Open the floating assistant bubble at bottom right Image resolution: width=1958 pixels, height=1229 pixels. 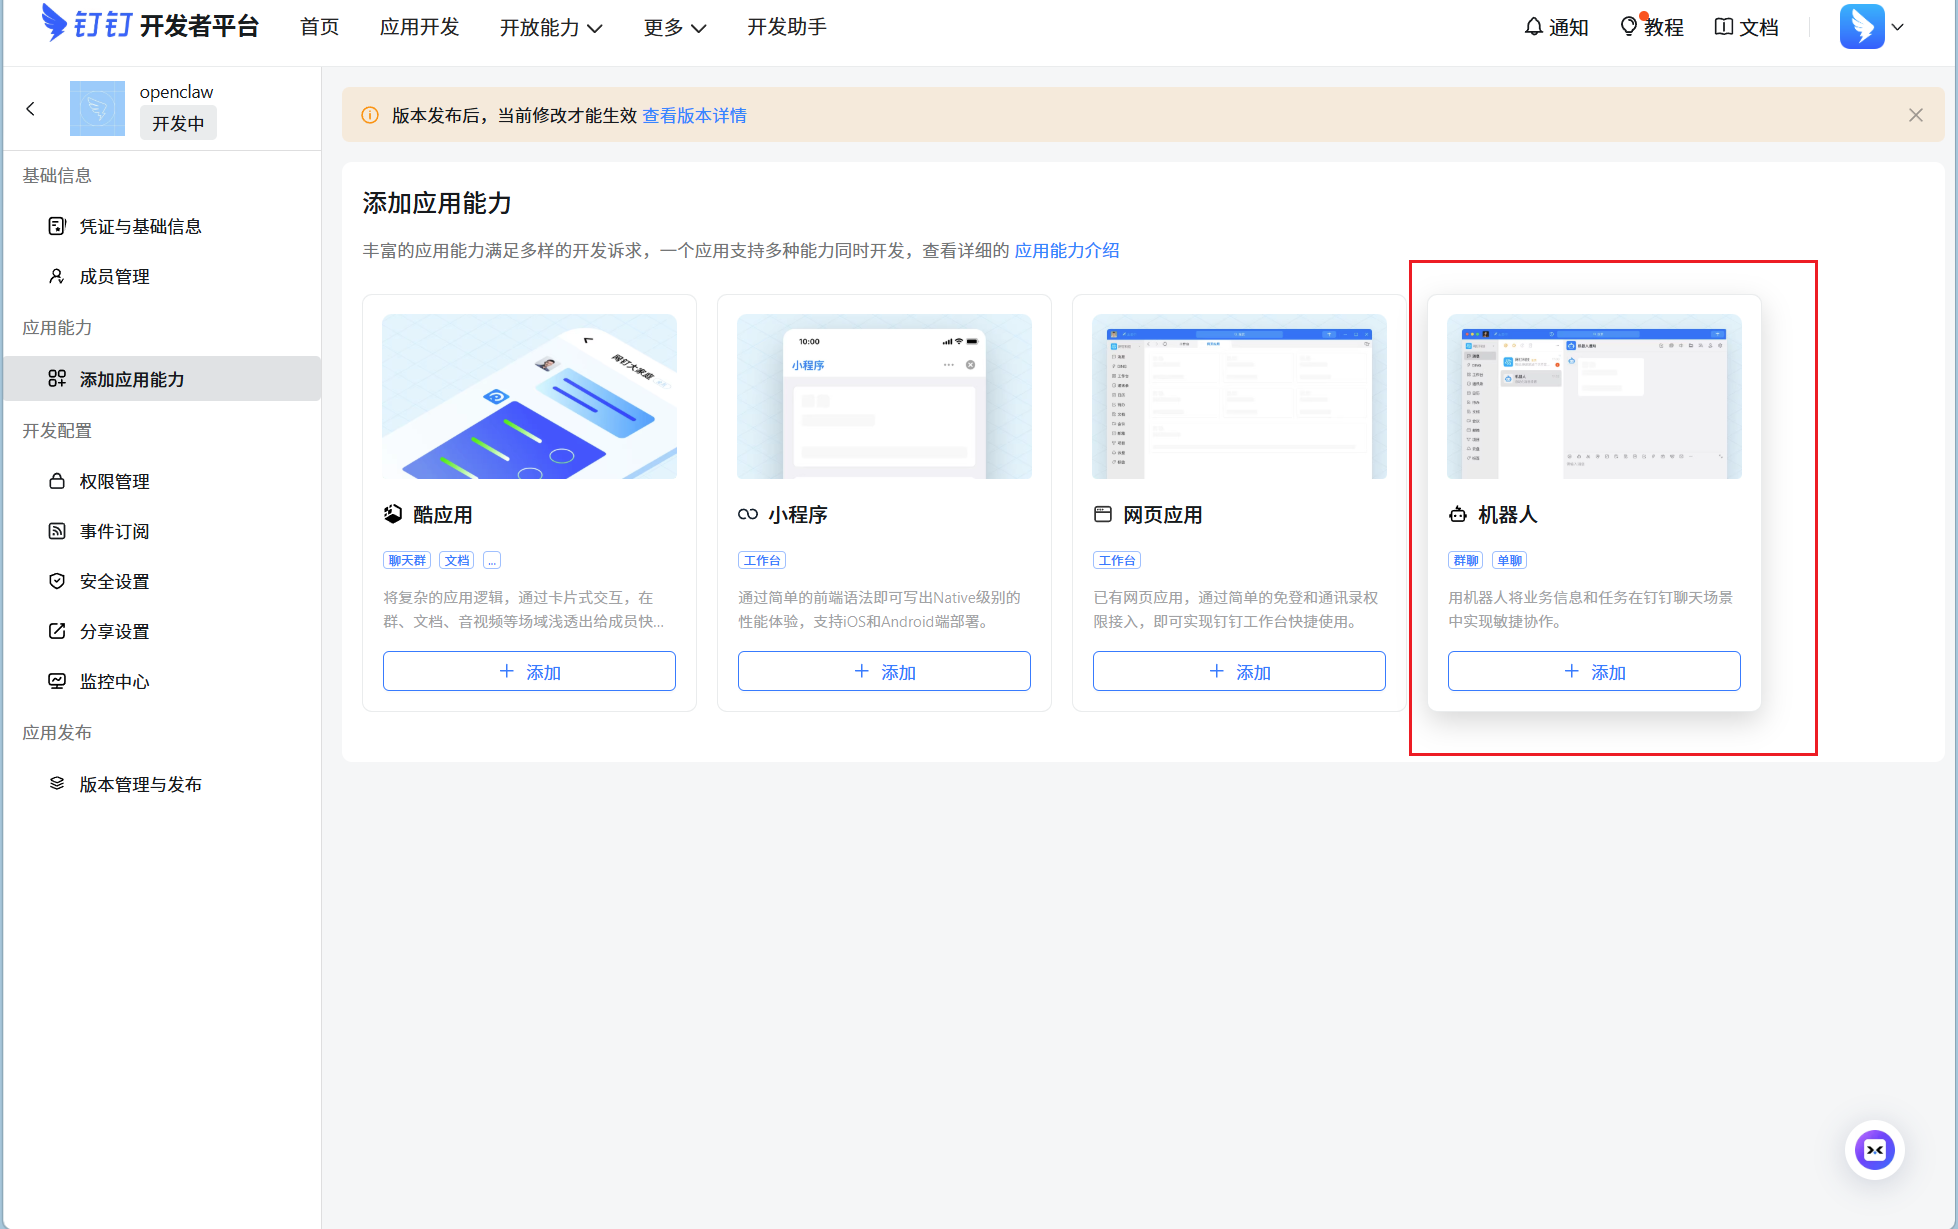point(1874,1150)
